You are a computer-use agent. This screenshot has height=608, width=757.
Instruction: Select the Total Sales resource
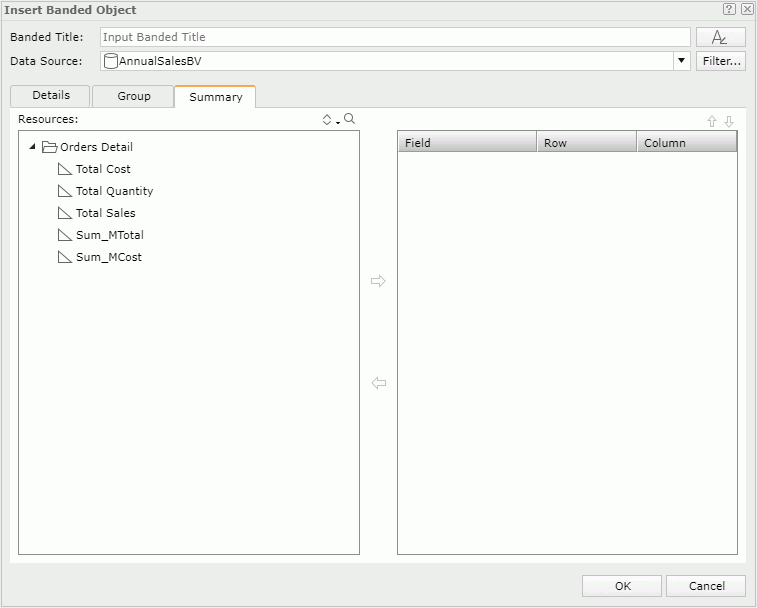[x=105, y=213]
